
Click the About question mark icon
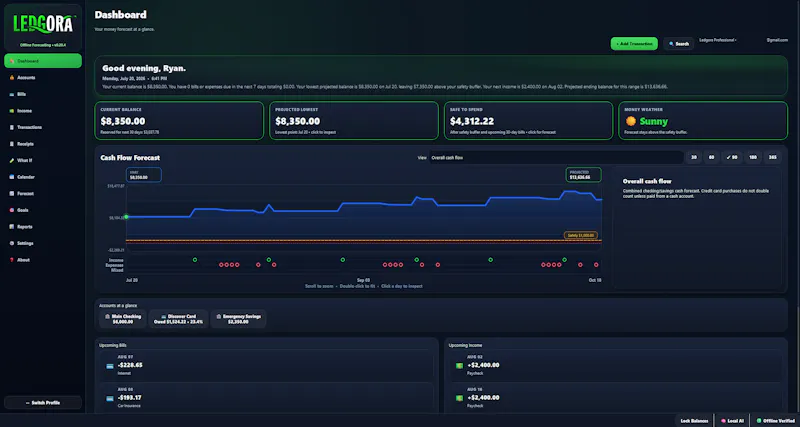click(11, 260)
